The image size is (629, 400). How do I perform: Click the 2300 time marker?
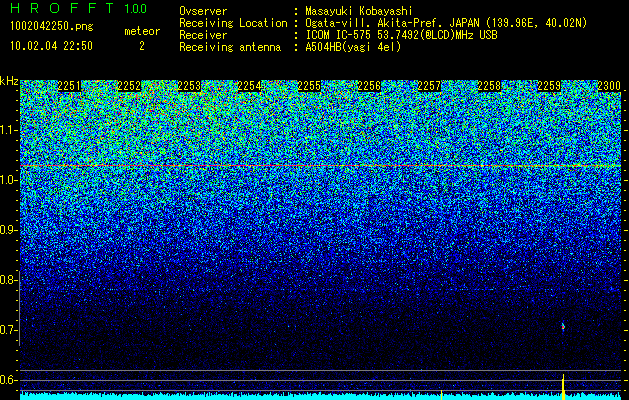pos(609,86)
